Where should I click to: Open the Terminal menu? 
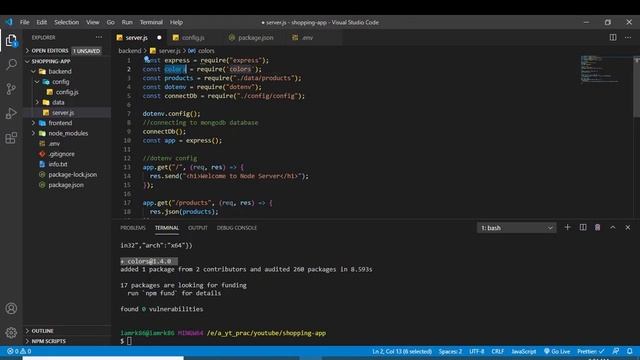click(x=151, y=22)
